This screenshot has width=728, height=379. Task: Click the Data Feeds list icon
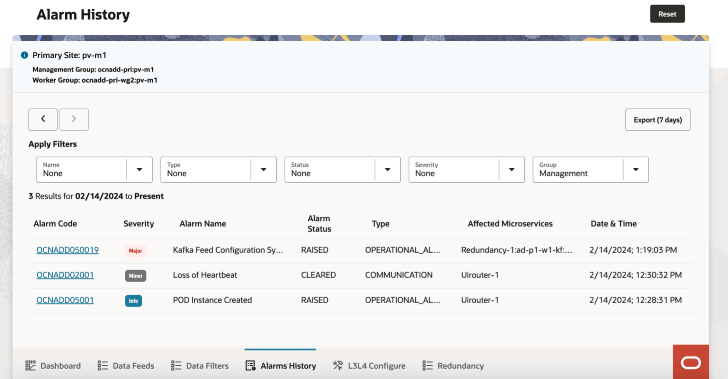(103, 366)
